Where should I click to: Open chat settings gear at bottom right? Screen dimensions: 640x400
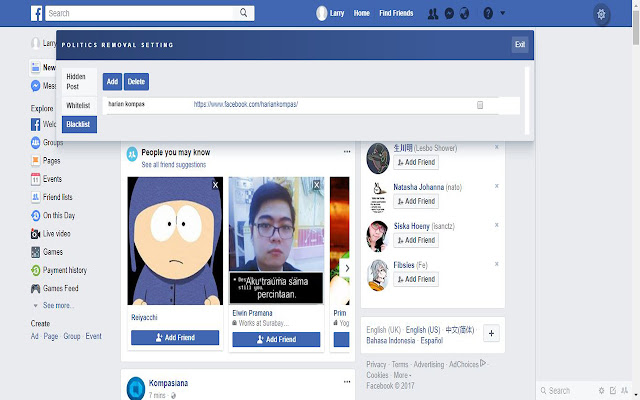click(601, 391)
